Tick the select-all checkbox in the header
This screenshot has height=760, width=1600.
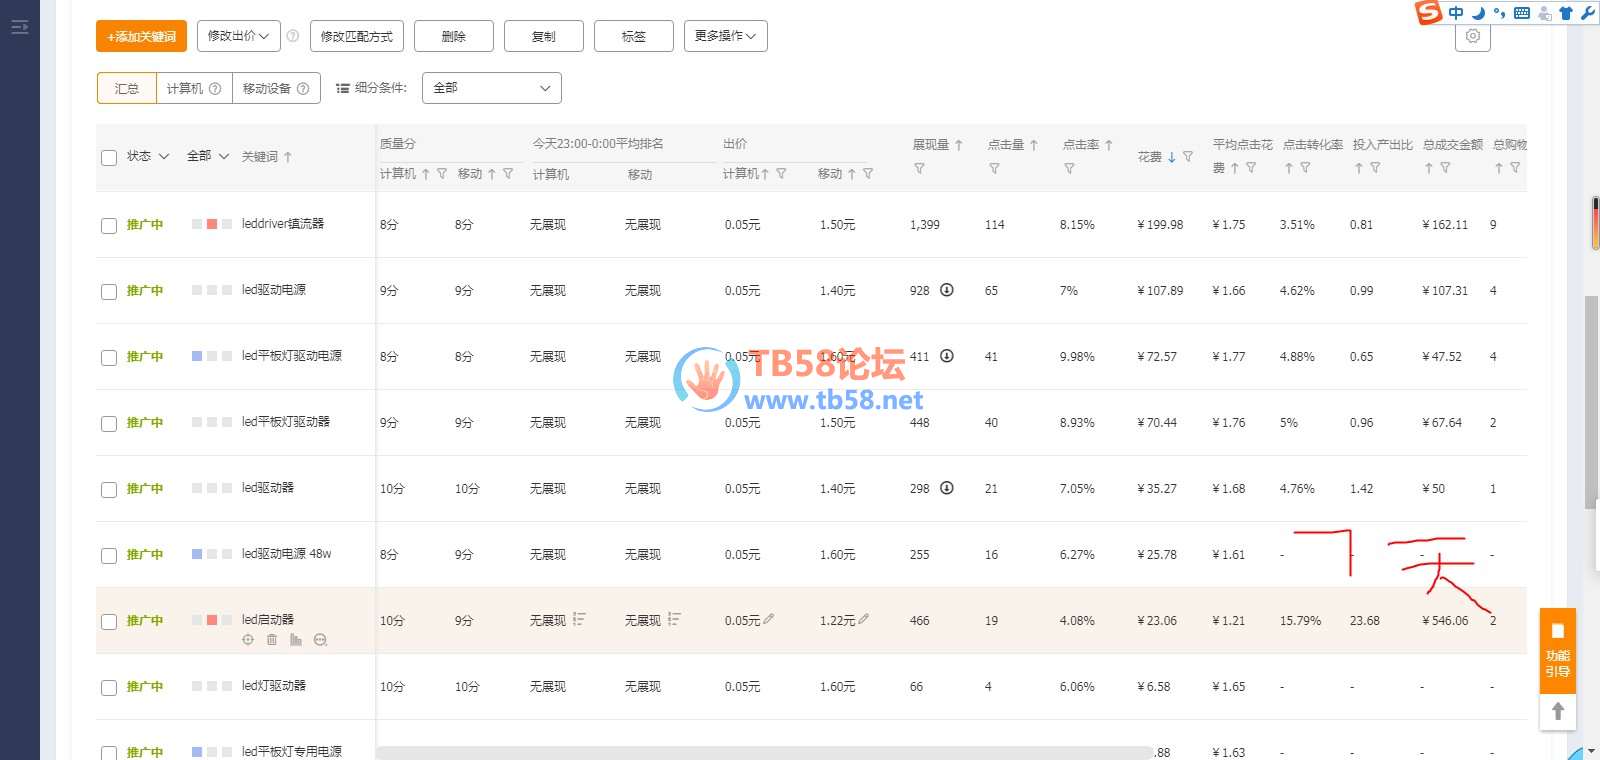click(x=109, y=157)
